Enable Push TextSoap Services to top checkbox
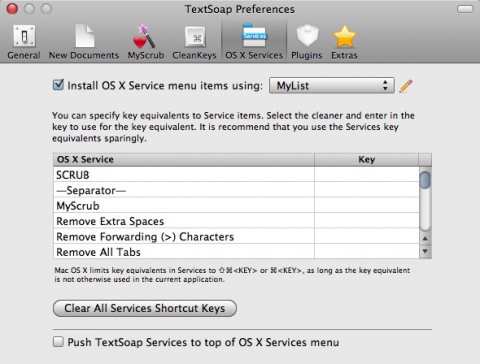The image size is (480, 364). point(58,342)
